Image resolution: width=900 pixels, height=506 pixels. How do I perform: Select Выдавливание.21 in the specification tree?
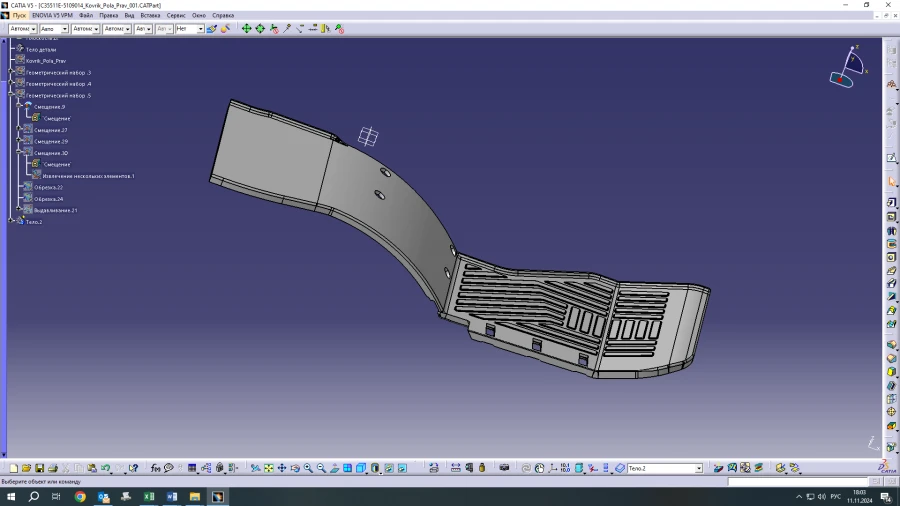pyautogui.click(x=55, y=211)
